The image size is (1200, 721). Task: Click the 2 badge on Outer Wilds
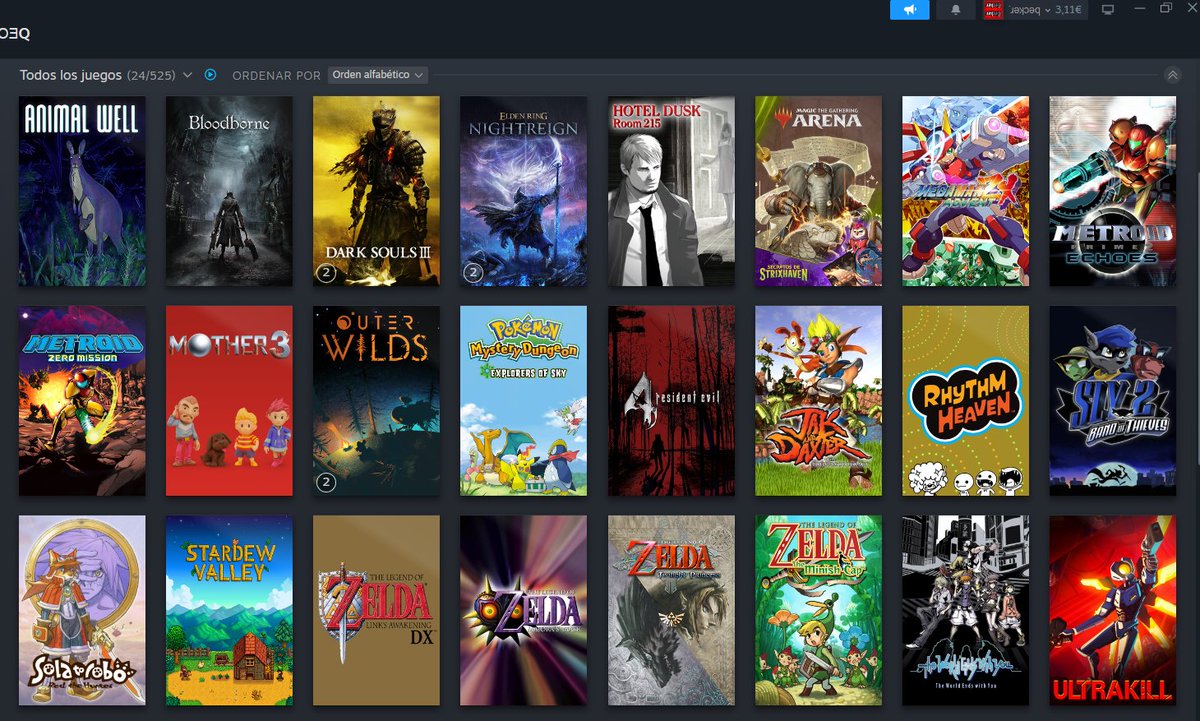tap(326, 483)
